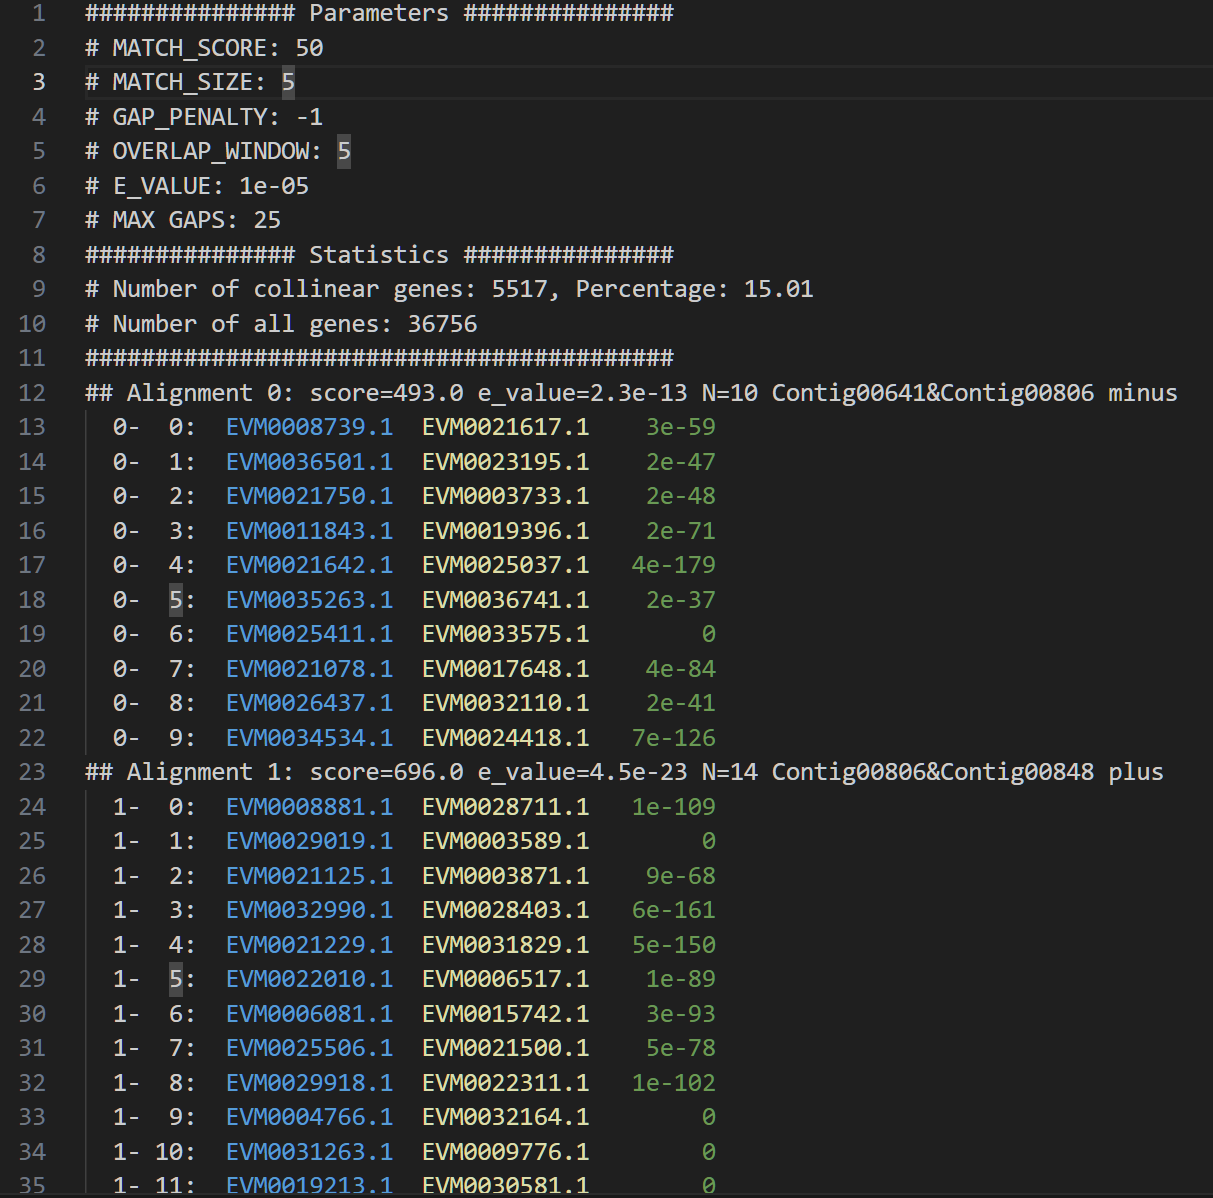Click gene EVM0036501.1
This screenshot has height=1198, width=1213.
click(x=309, y=462)
